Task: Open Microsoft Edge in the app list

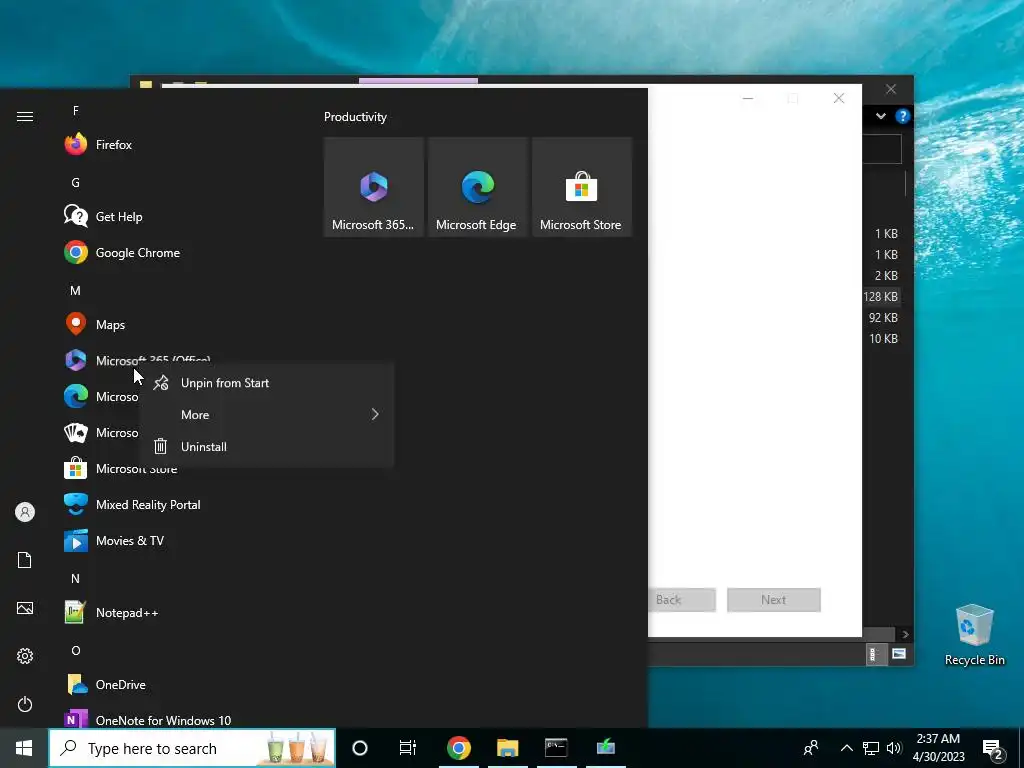Action: (x=101, y=397)
